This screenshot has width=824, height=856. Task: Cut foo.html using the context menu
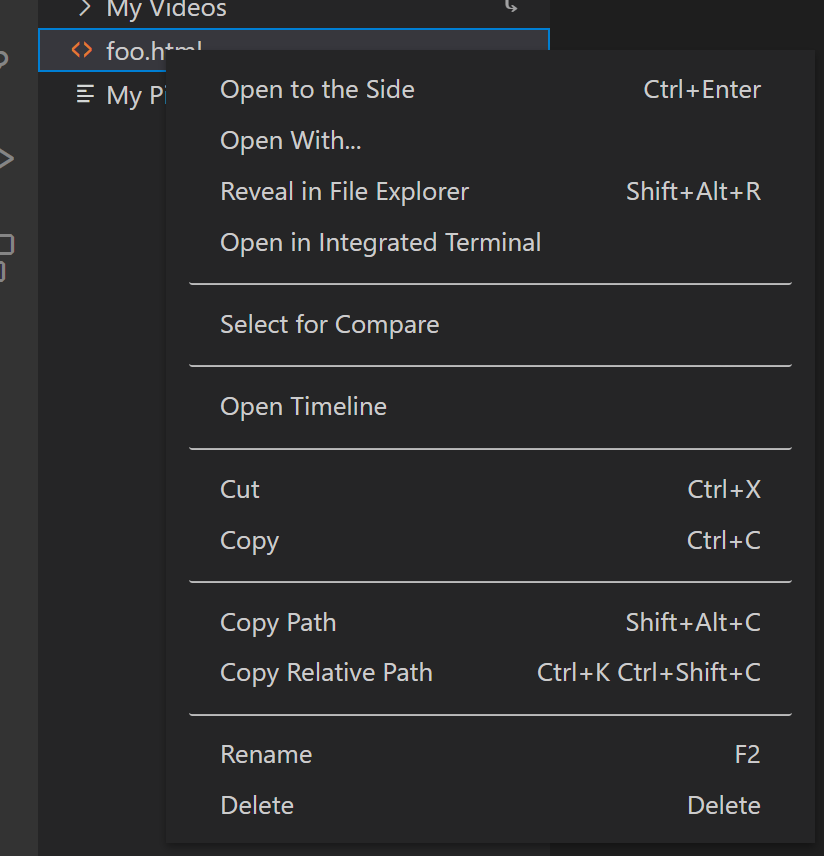pos(239,489)
